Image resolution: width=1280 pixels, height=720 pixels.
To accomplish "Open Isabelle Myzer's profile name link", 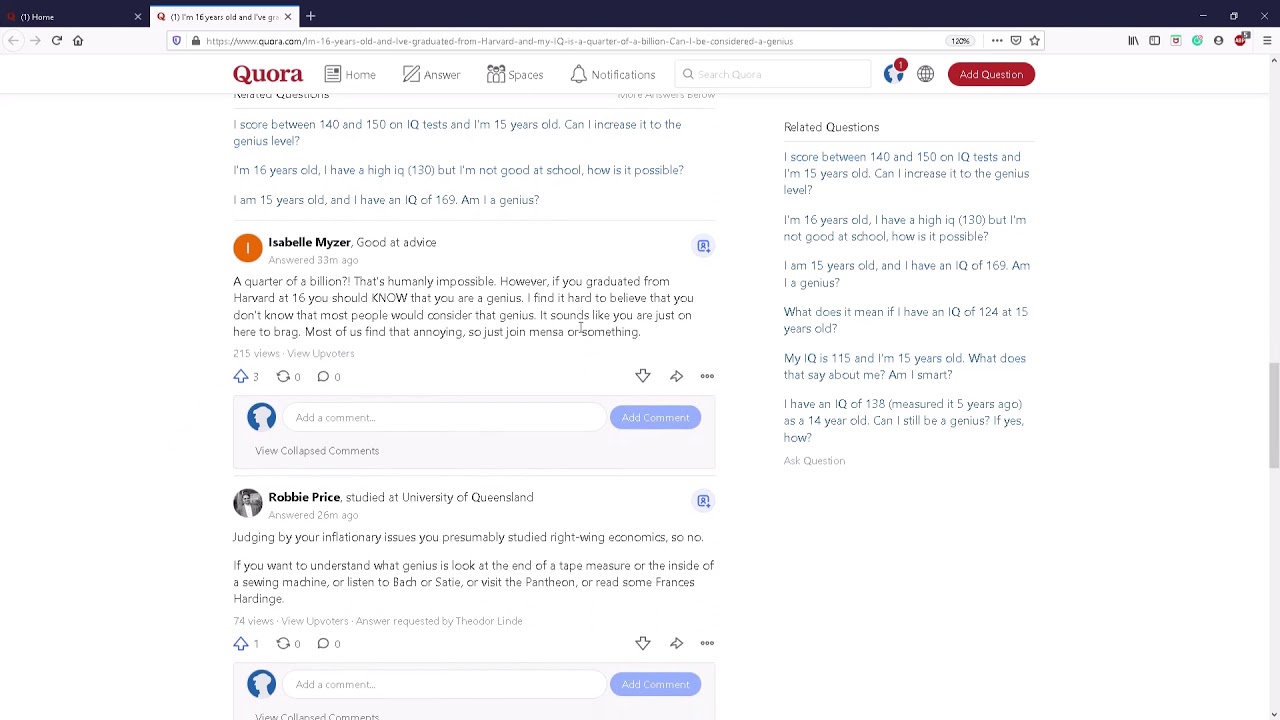I will click(x=309, y=242).
